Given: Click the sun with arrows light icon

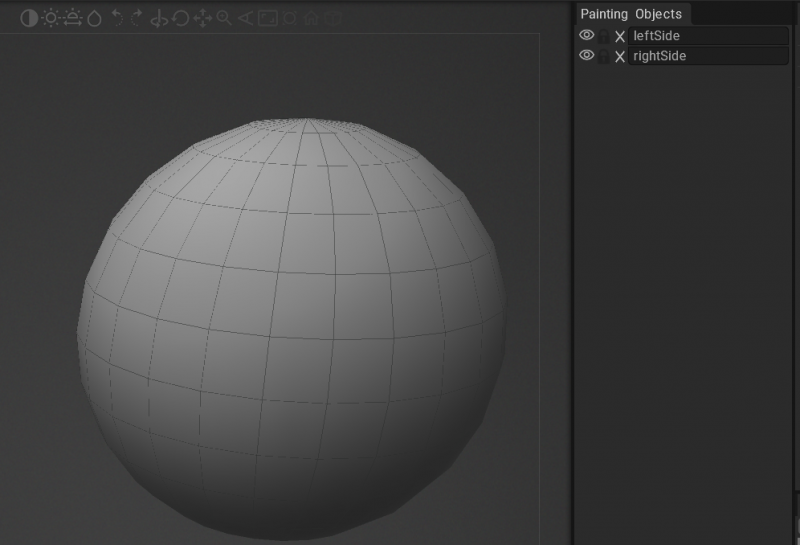Looking at the screenshot, I should [x=72, y=18].
